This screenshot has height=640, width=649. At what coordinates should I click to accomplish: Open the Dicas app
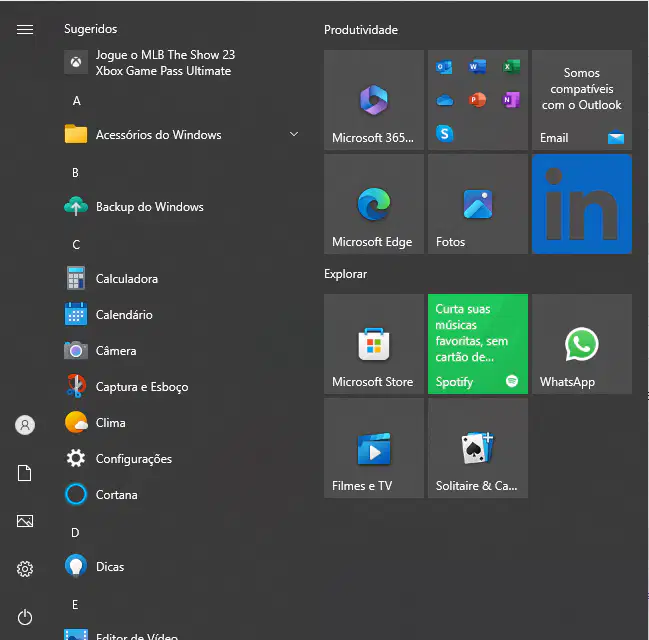tap(94, 567)
